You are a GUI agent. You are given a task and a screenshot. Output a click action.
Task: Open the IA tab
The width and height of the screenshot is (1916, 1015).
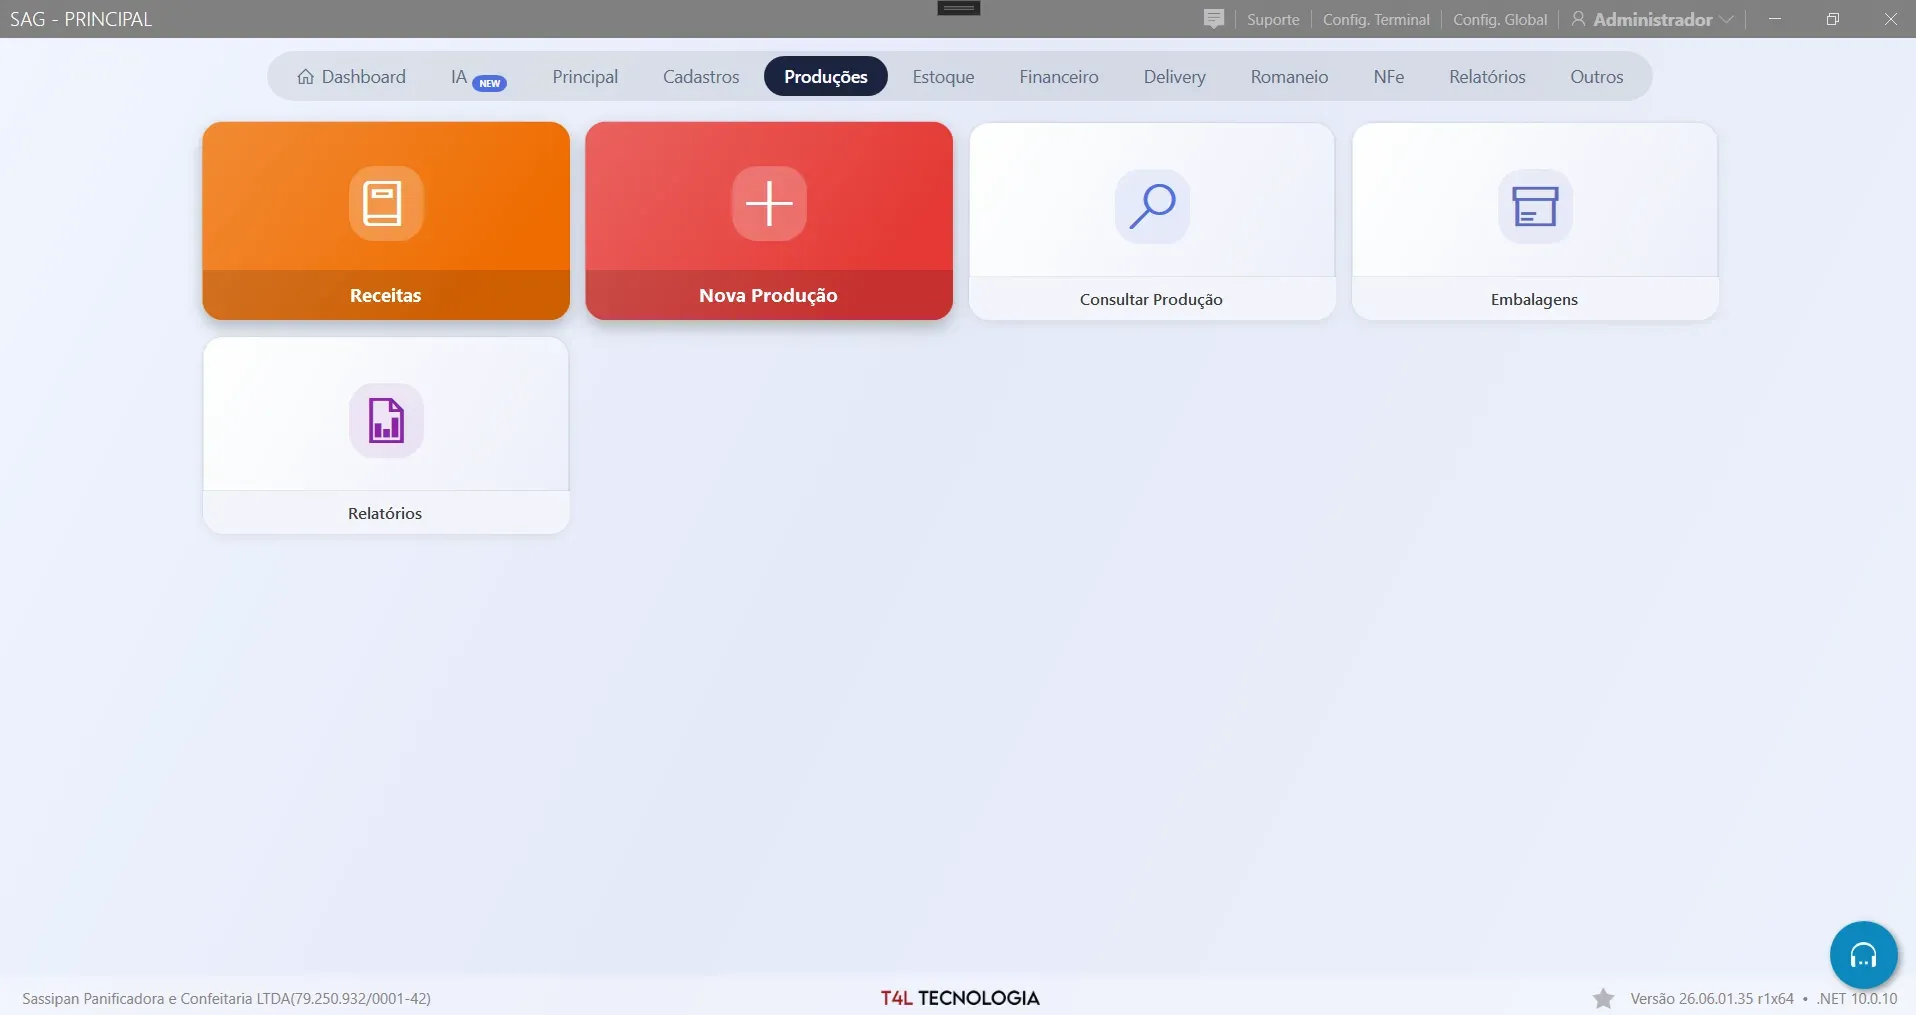[x=478, y=77]
